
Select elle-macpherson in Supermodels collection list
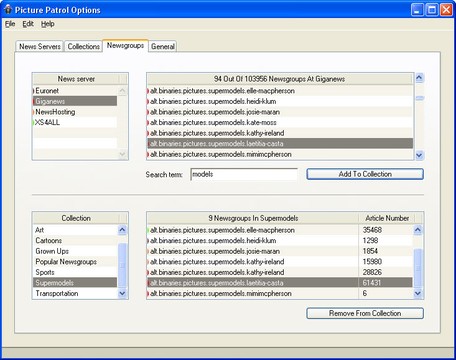click(x=253, y=230)
